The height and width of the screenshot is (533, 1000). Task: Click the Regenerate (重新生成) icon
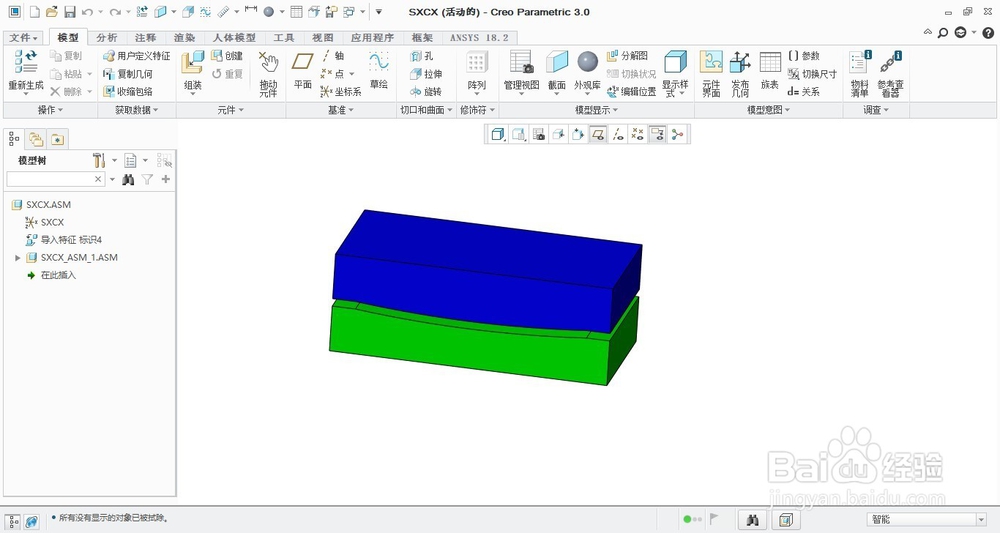pyautogui.click(x=26, y=62)
